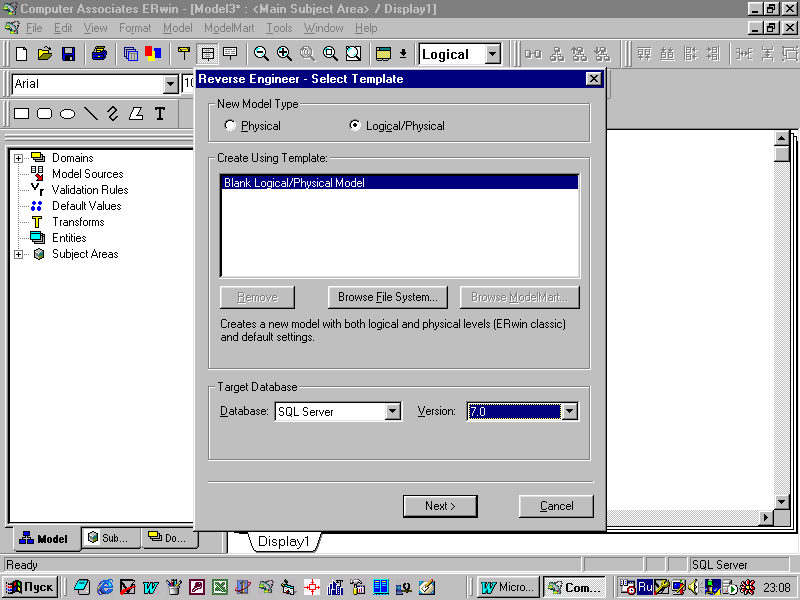Click the entity view toolbar icon

tap(184, 54)
